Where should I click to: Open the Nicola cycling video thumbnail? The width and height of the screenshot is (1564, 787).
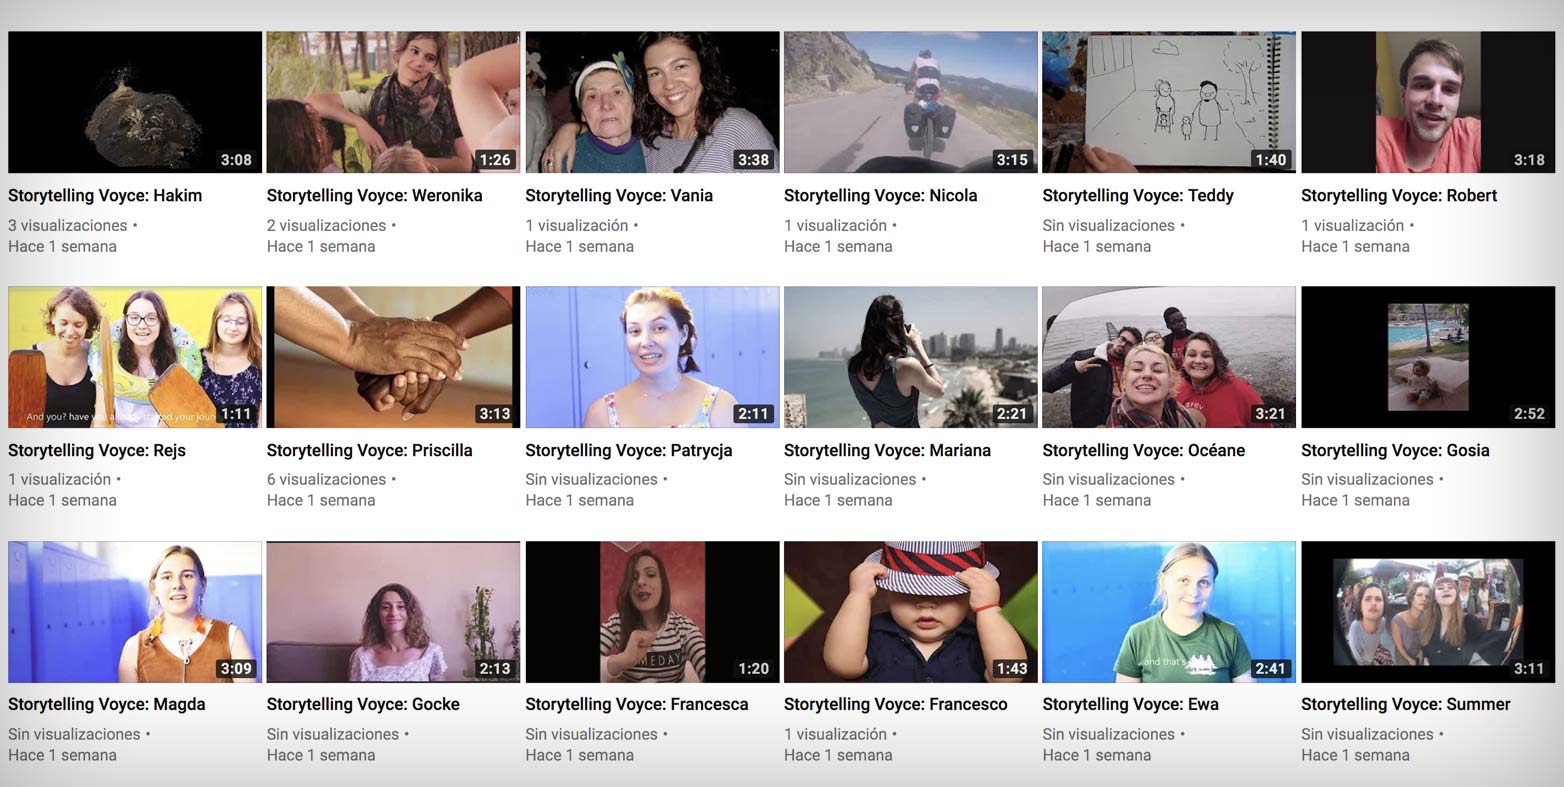click(x=910, y=102)
